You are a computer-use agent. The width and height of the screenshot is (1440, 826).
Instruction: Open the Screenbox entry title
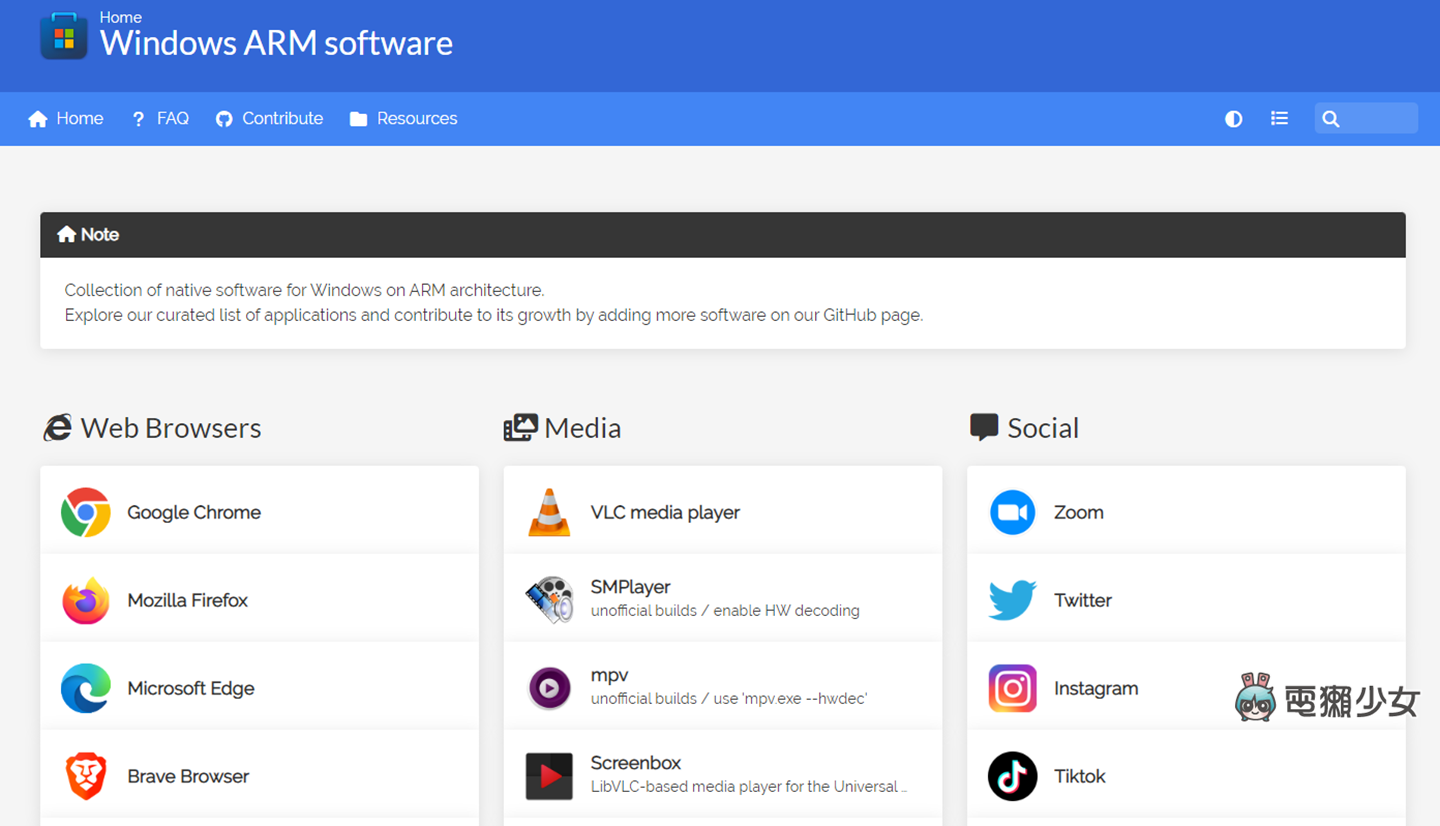(636, 763)
